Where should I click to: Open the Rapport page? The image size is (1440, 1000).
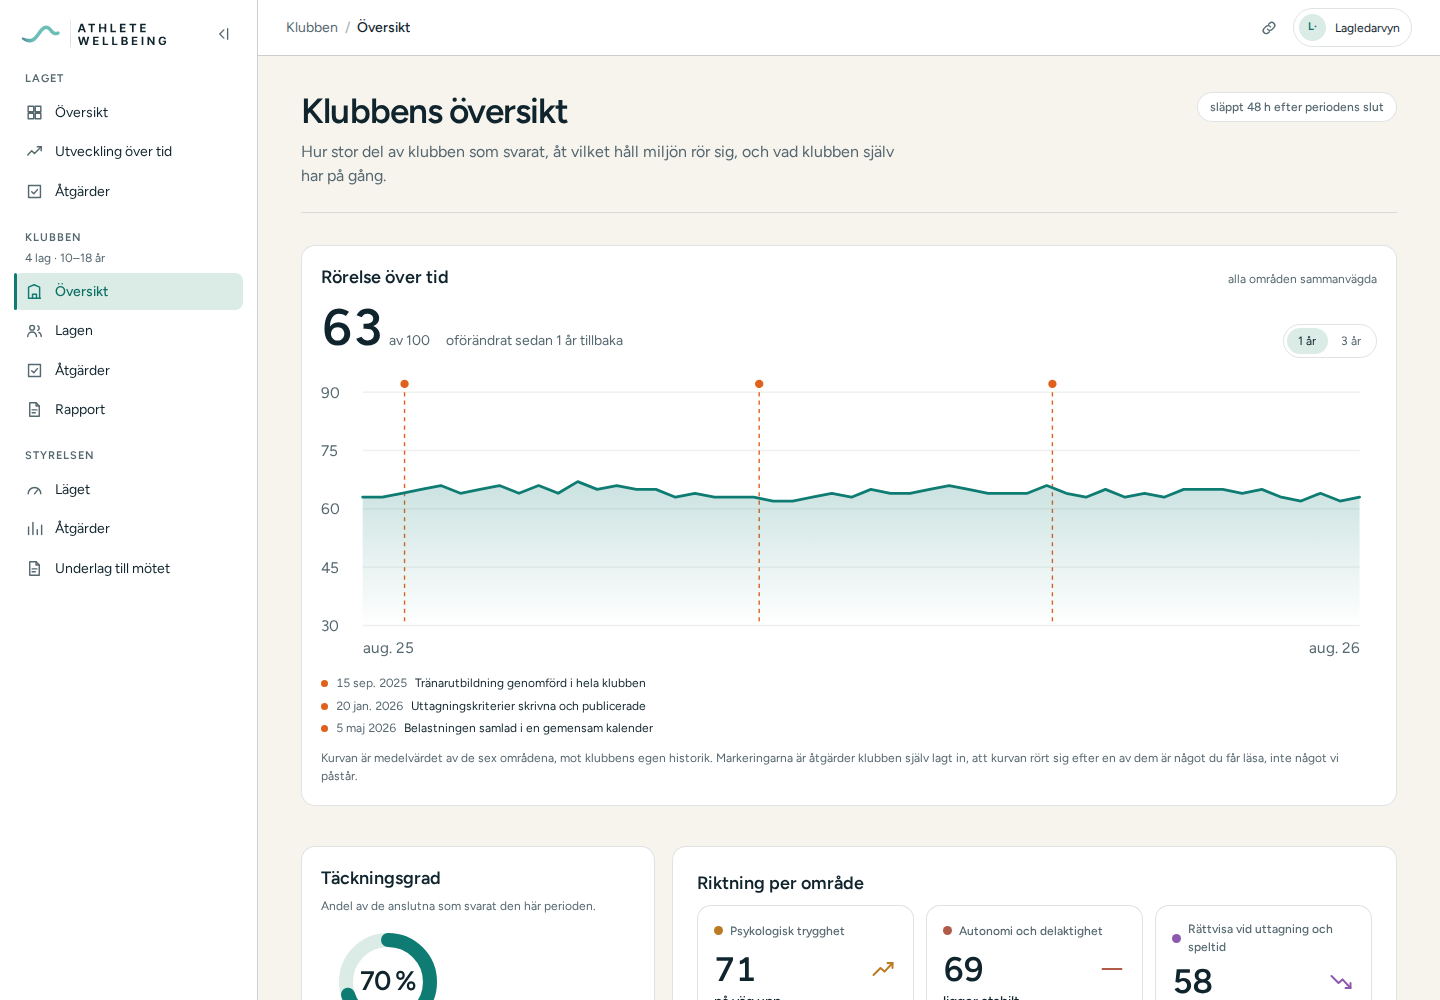128,410
